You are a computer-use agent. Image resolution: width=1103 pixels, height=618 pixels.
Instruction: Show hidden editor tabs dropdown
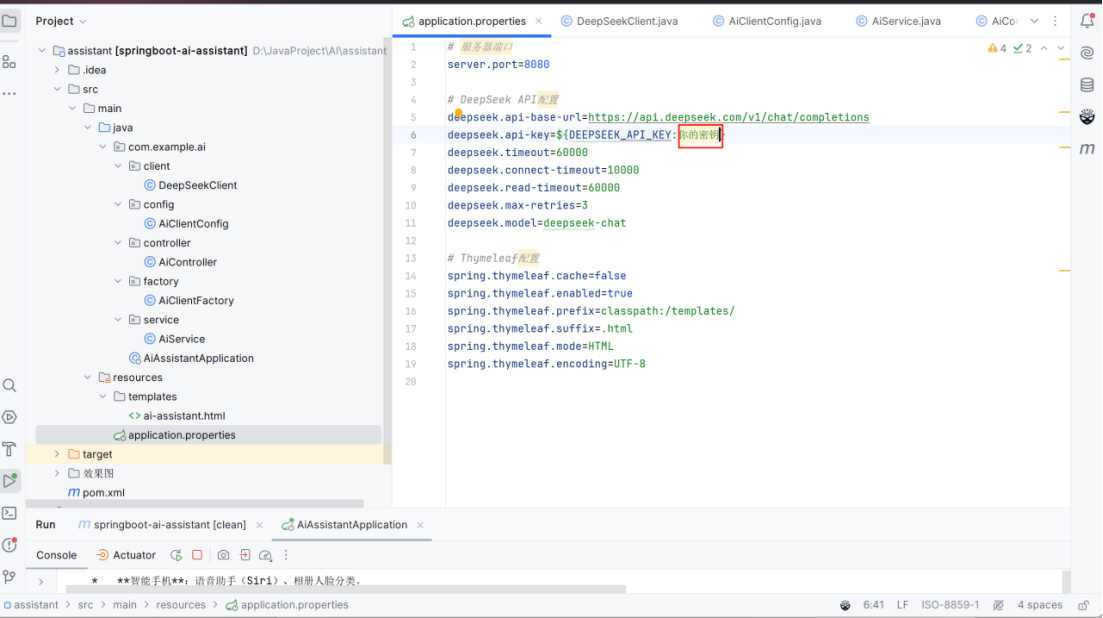tap(1034, 21)
